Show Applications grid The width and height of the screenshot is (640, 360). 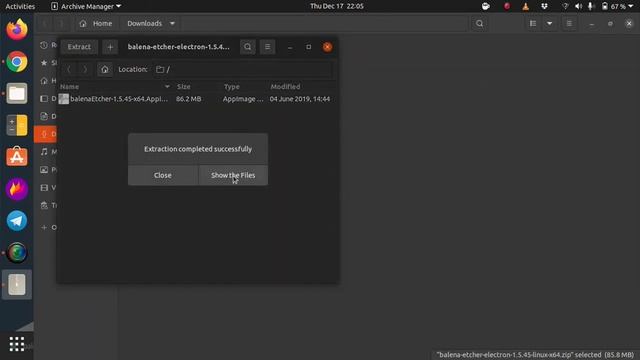[x=17, y=344]
